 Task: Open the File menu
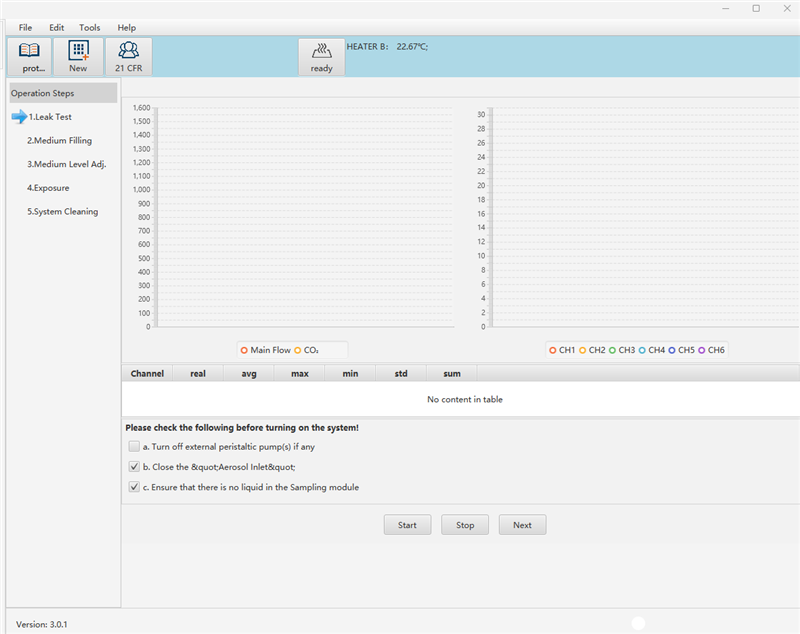click(x=25, y=27)
